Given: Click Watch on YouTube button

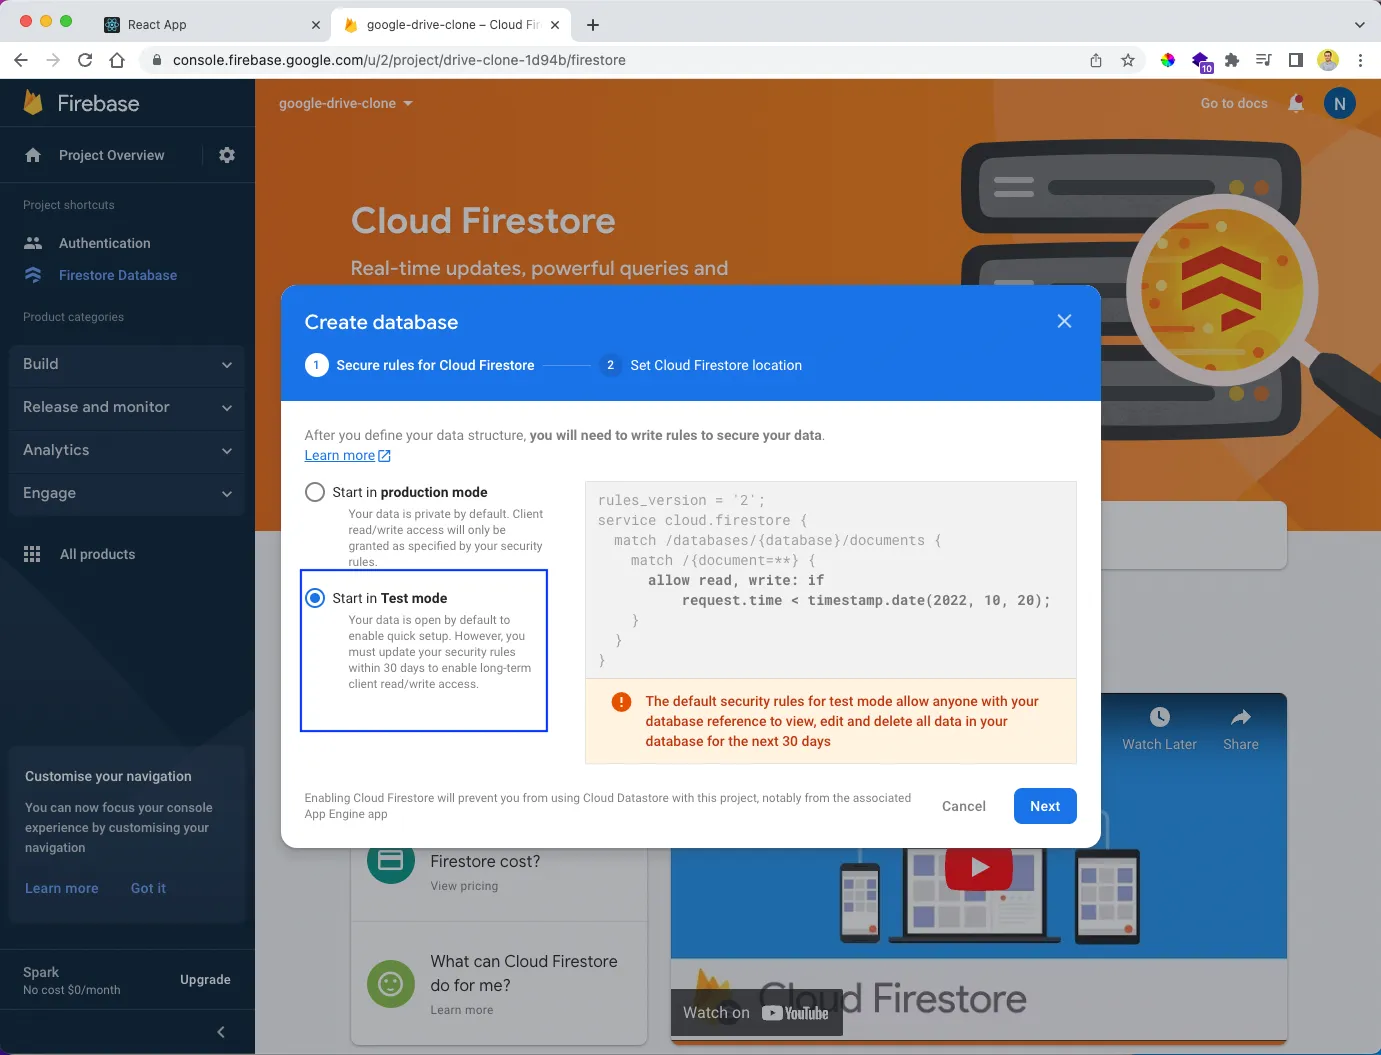Looking at the screenshot, I should [x=757, y=1013].
